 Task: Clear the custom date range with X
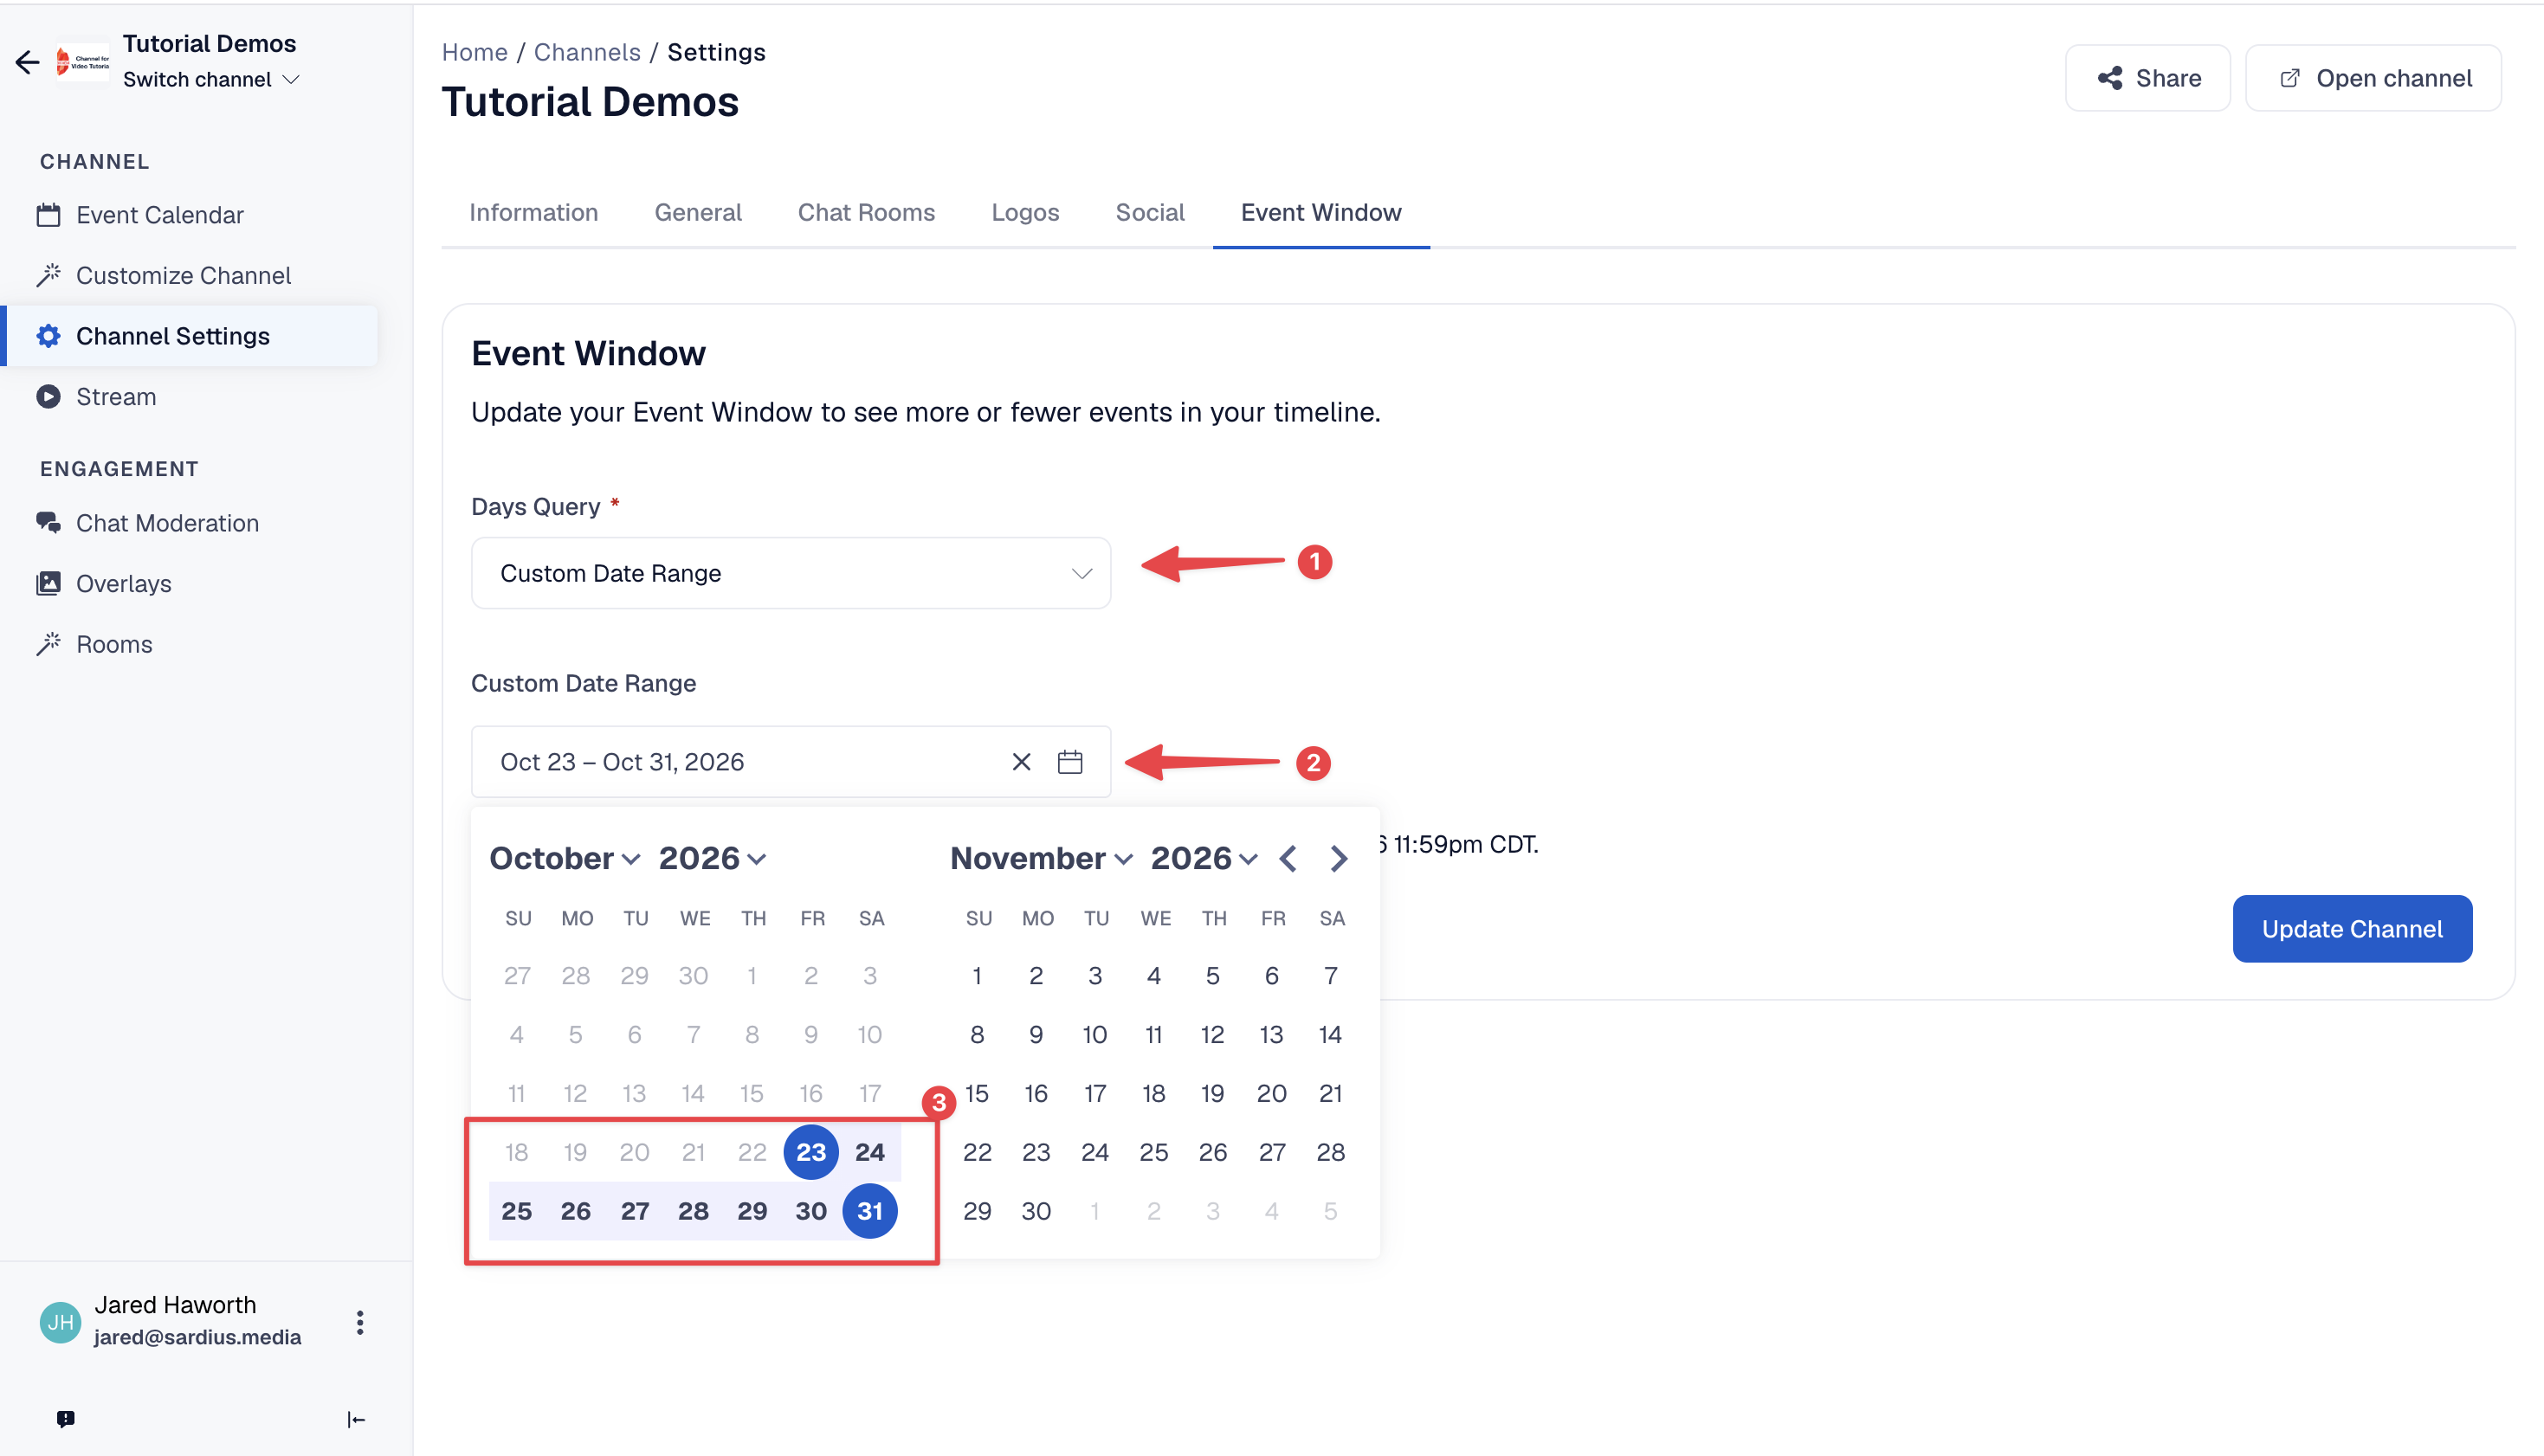click(x=1021, y=762)
